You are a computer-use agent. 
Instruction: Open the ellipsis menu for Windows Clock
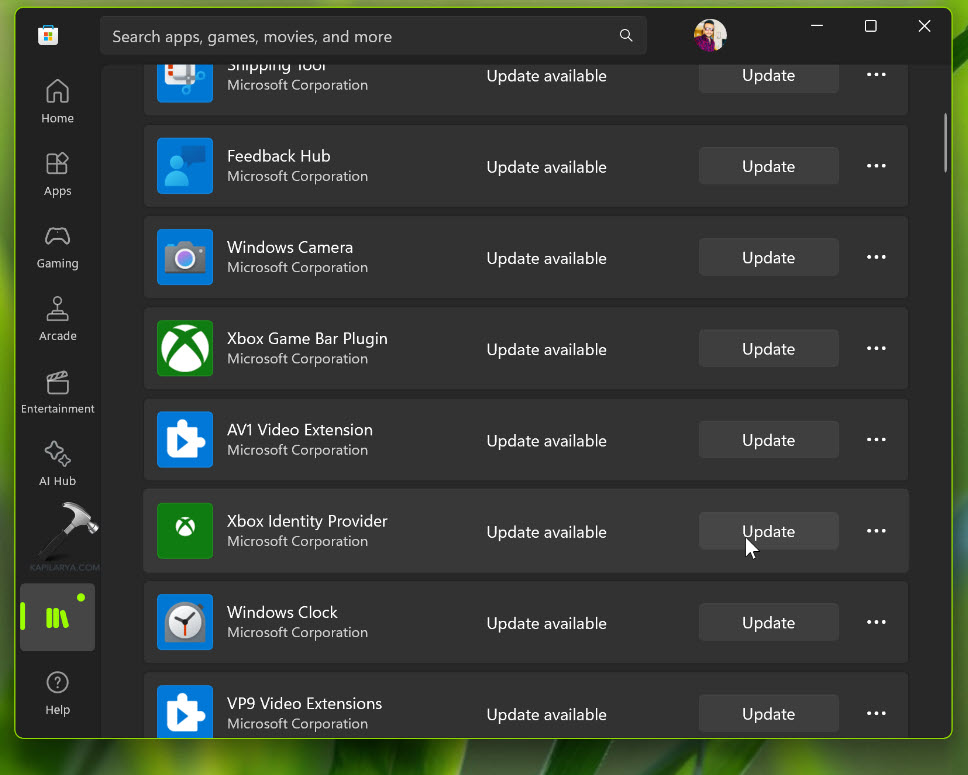876,622
